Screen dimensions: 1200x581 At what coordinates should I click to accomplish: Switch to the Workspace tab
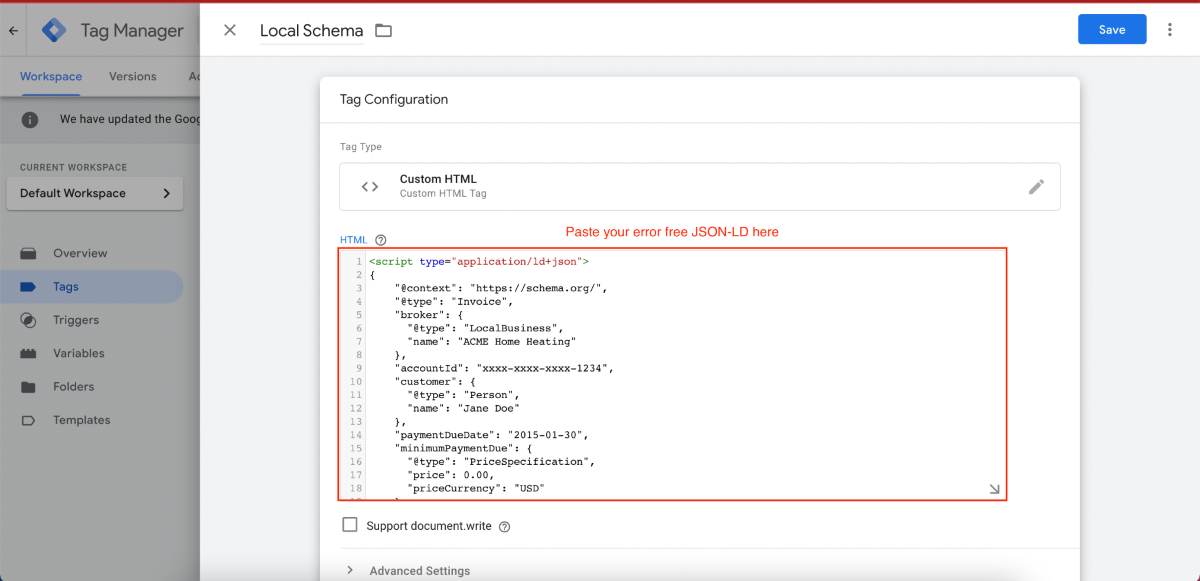point(51,76)
